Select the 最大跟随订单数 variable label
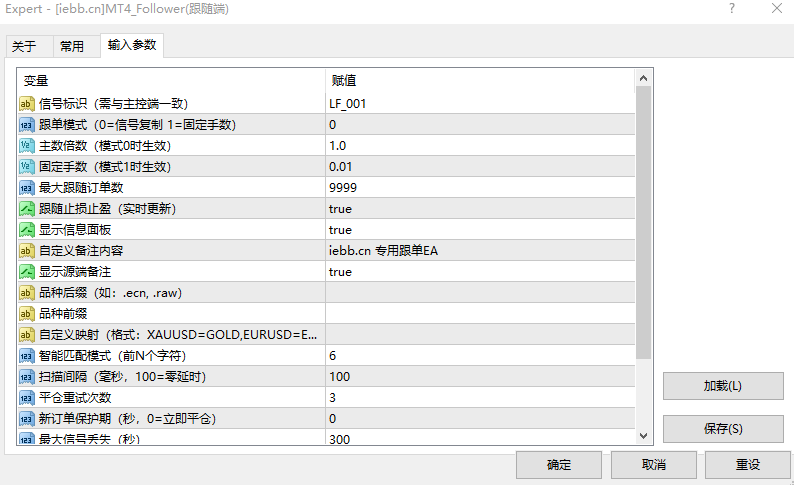Viewport: 794px width, 485px height. coord(81,188)
